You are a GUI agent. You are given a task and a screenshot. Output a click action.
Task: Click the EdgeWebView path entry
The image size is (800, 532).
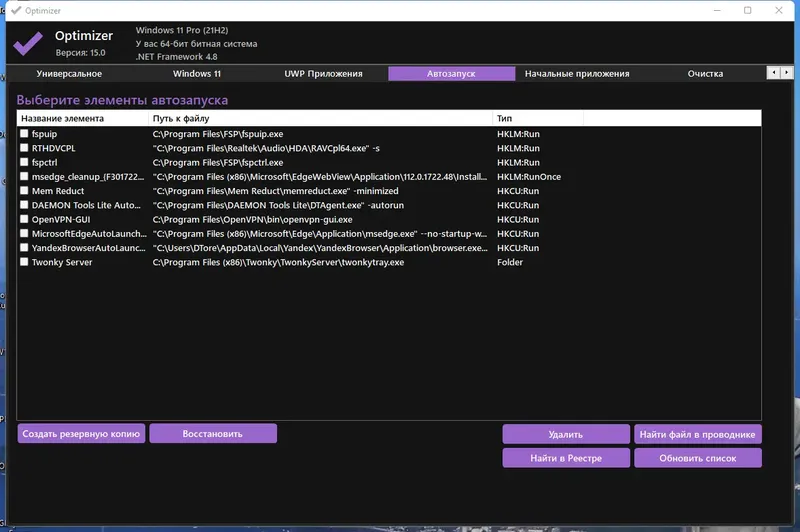point(320,176)
